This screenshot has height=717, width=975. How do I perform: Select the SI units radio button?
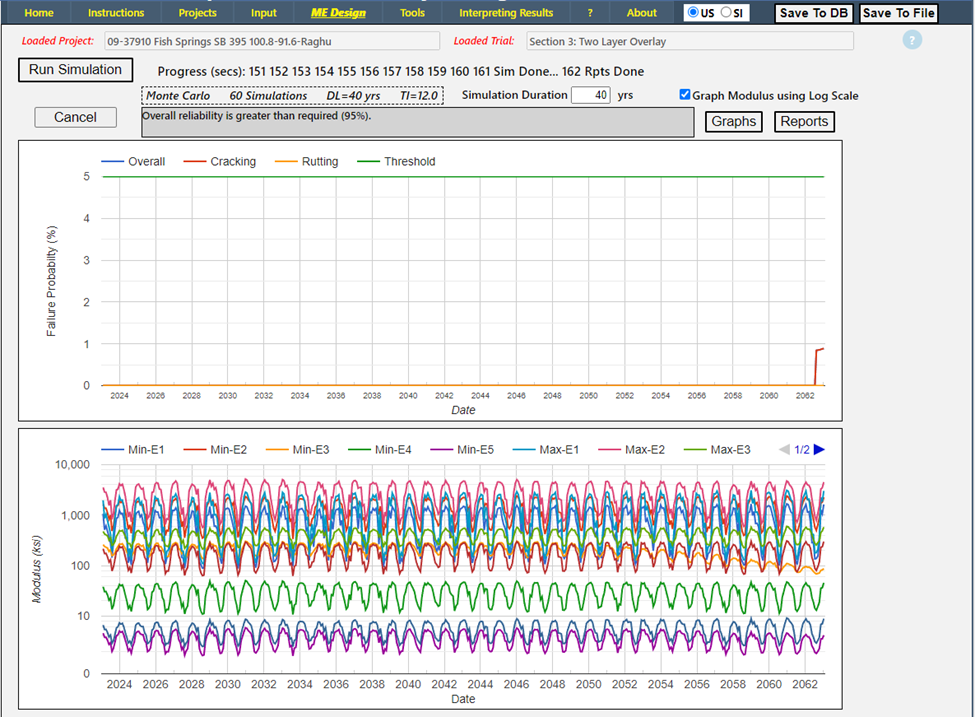pos(727,13)
